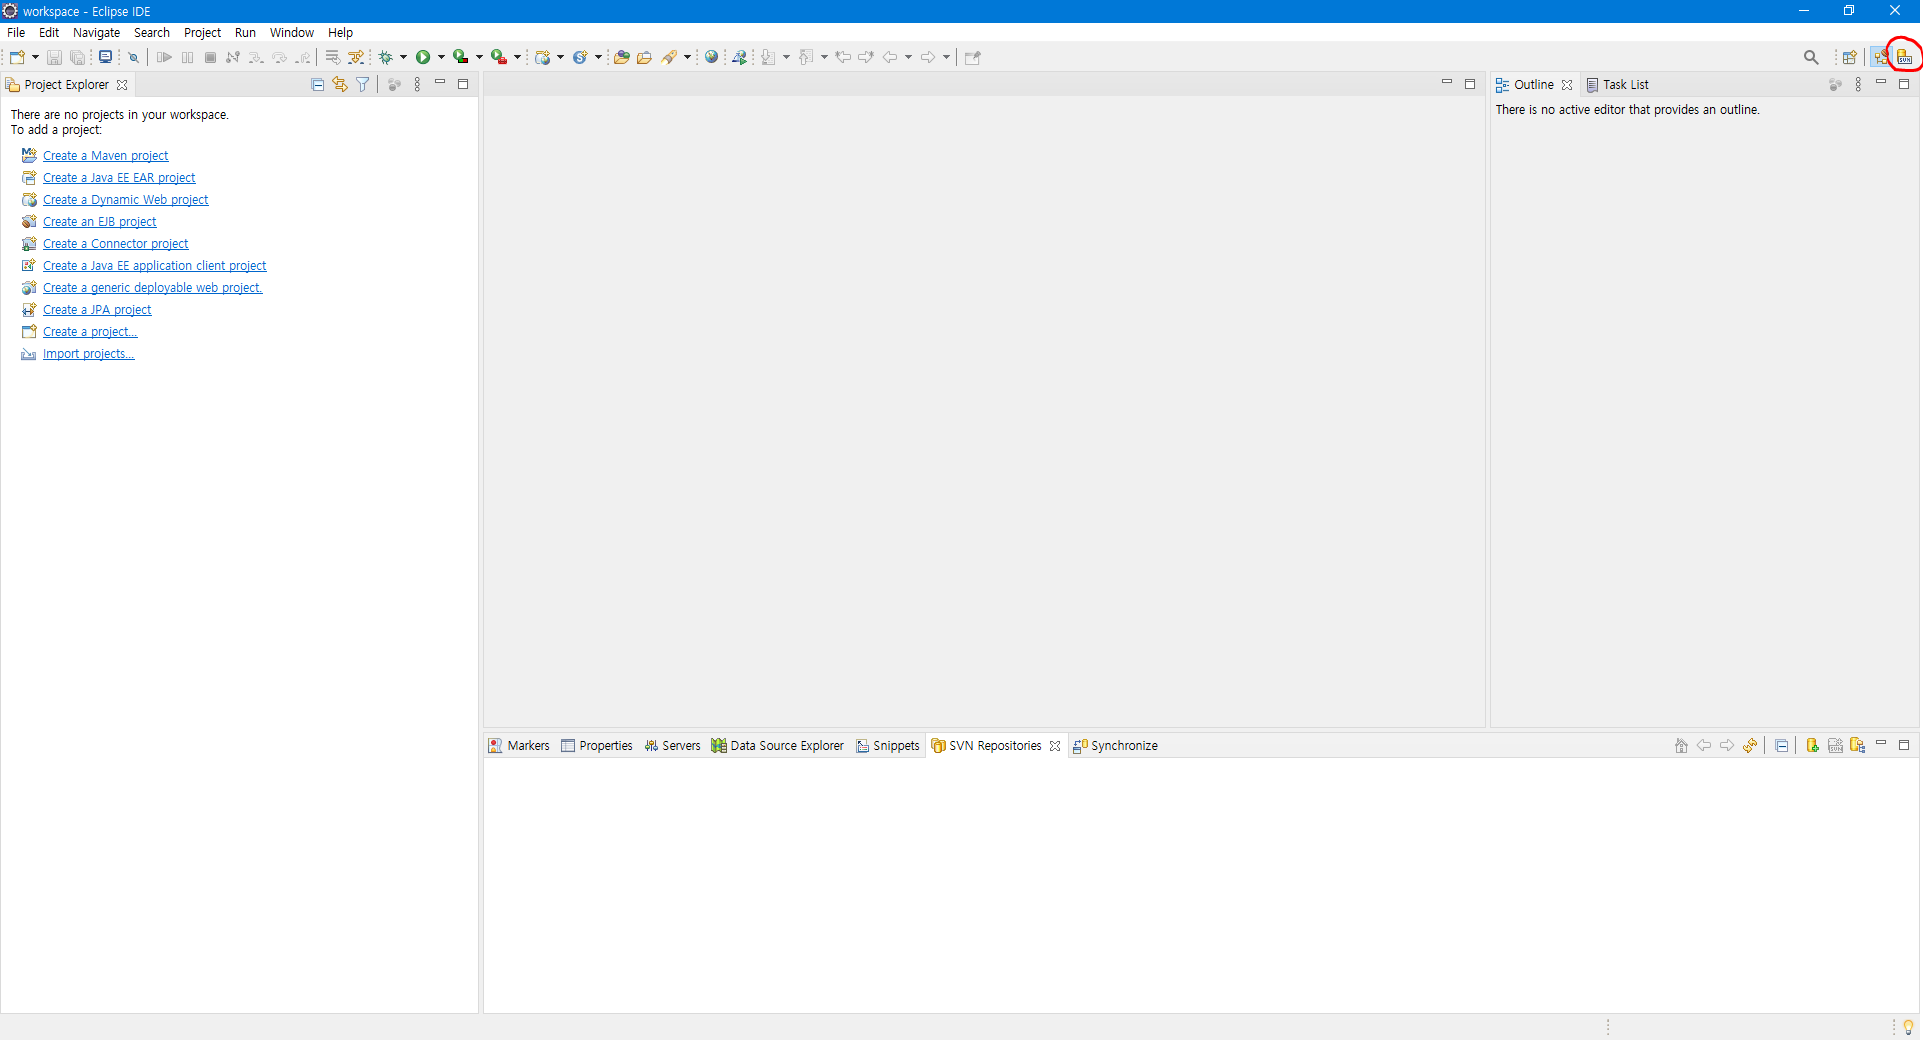Maximize the editor area
The width and height of the screenshot is (1923, 1040).
(x=1470, y=84)
